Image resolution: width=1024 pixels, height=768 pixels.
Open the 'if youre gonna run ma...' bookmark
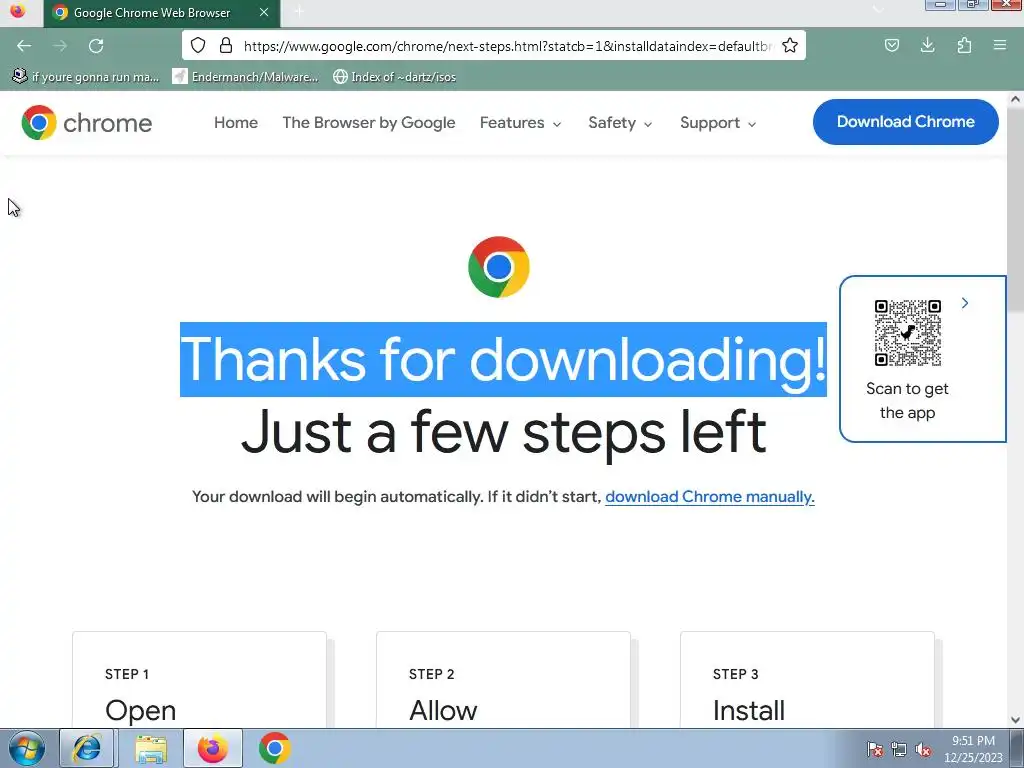[x=86, y=76]
